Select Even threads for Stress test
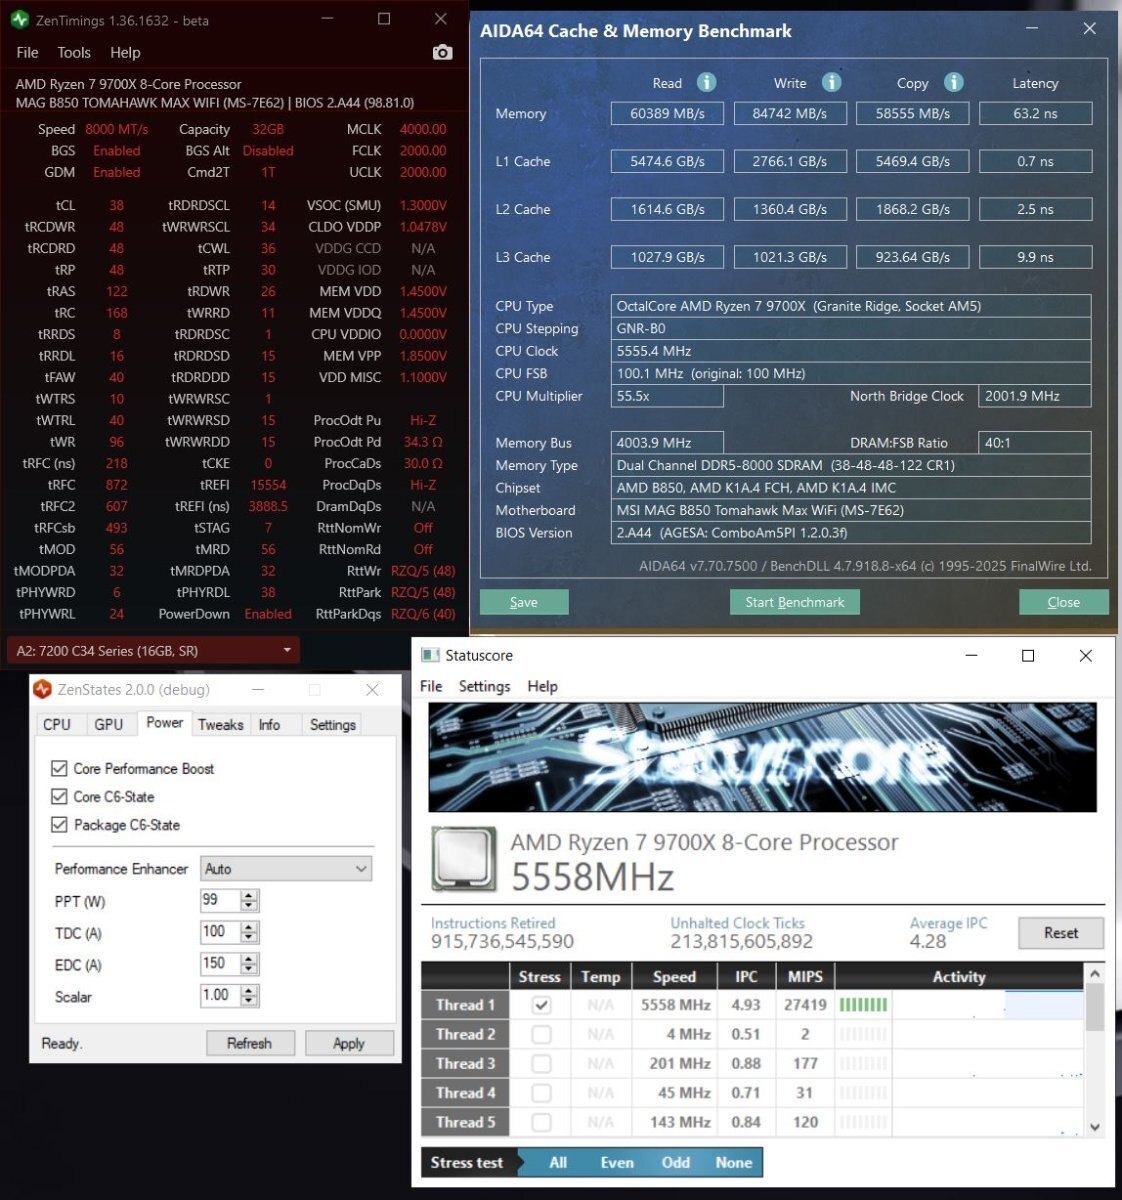The image size is (1122, 1200). (617, 1162)
